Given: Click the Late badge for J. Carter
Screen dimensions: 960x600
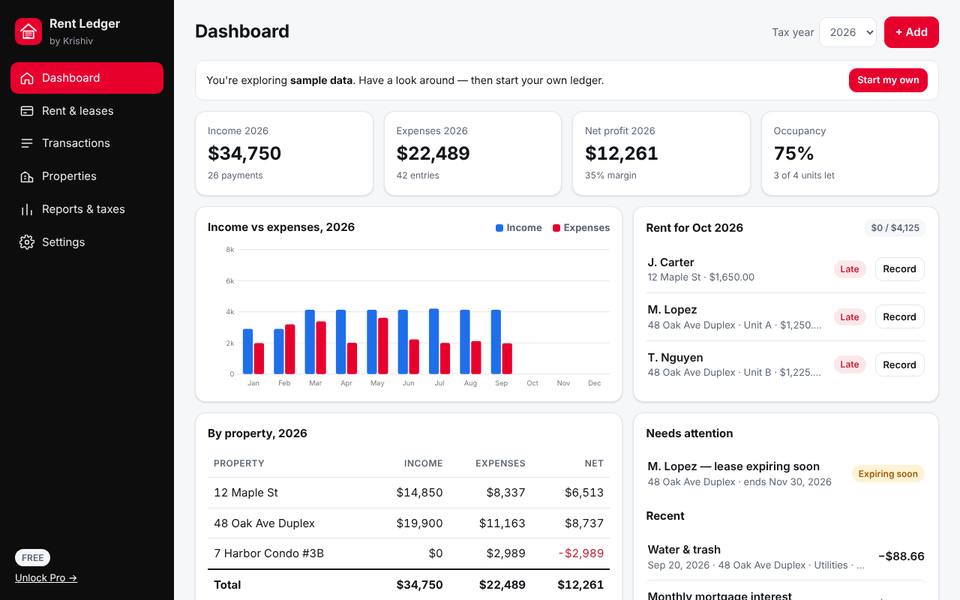Looking at the screenshot, I should point(849,269).
